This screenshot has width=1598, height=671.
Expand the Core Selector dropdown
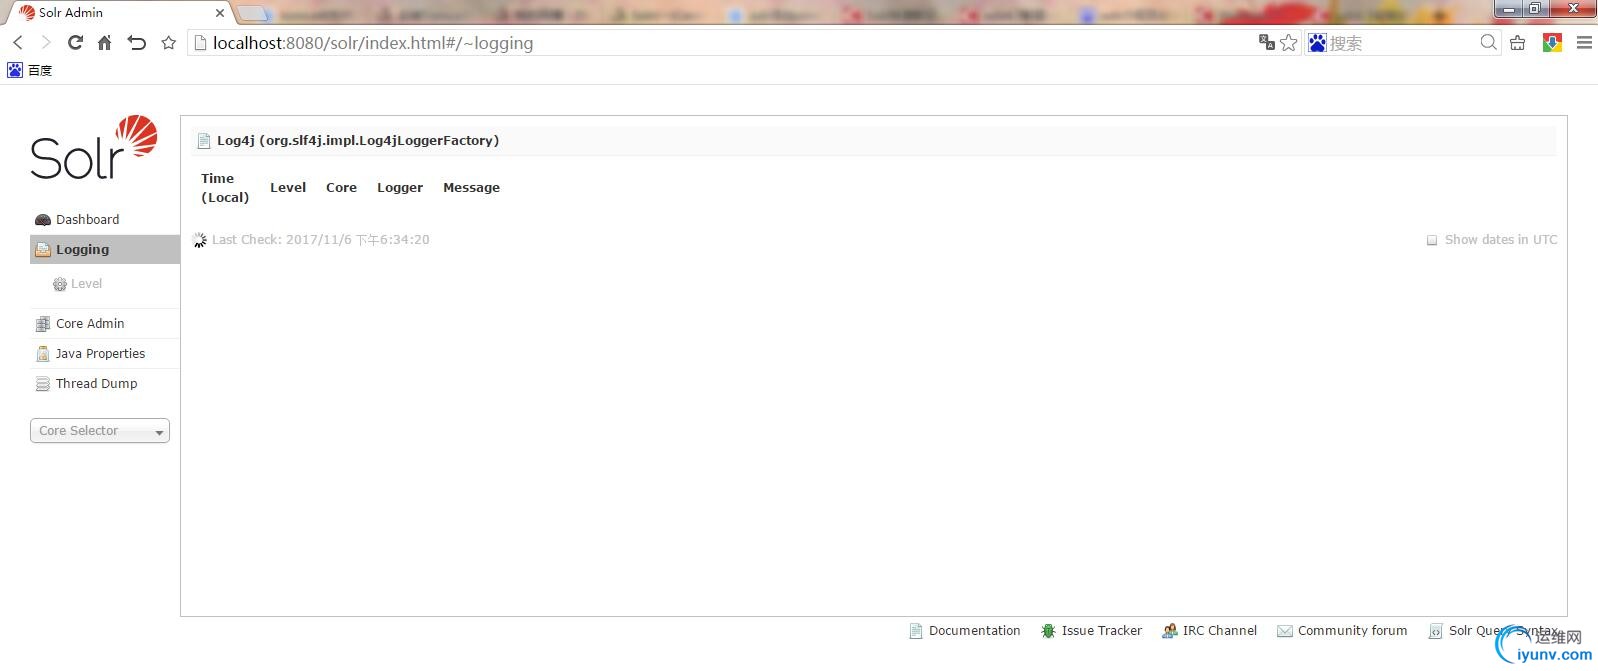point(100,430)
